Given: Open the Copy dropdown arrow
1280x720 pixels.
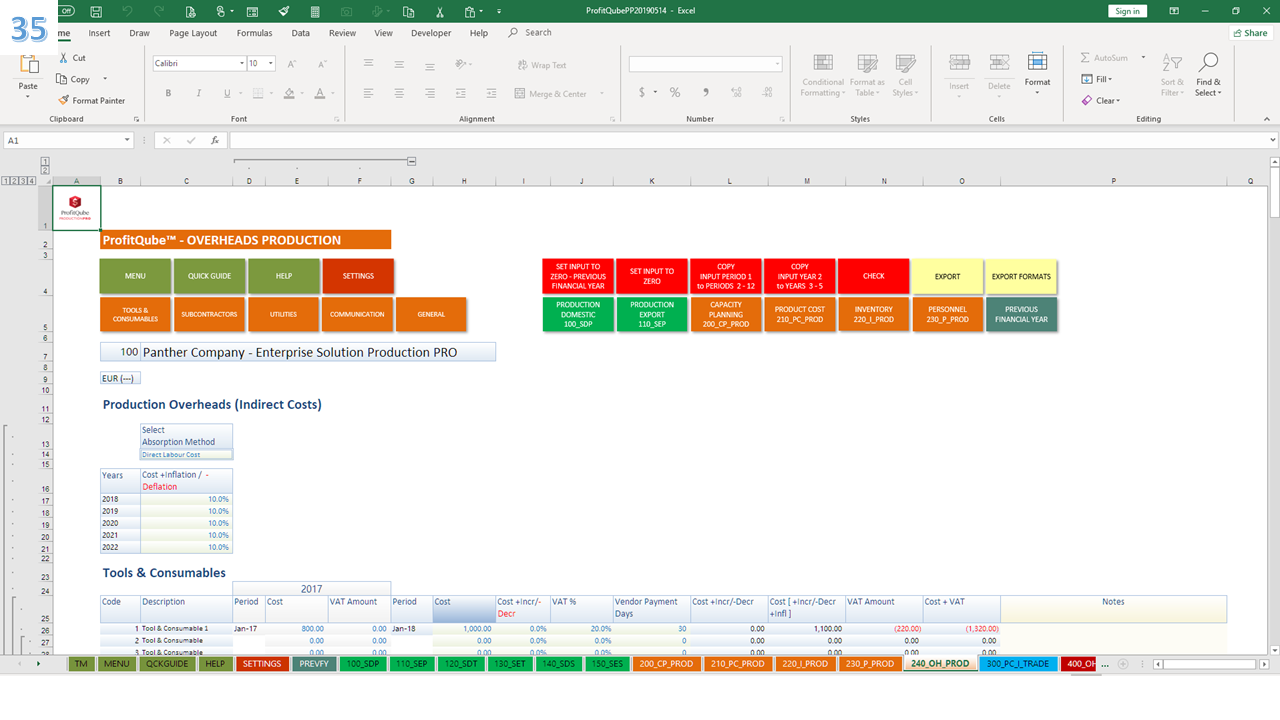Looking at the screenshot, I should [105, 79].
